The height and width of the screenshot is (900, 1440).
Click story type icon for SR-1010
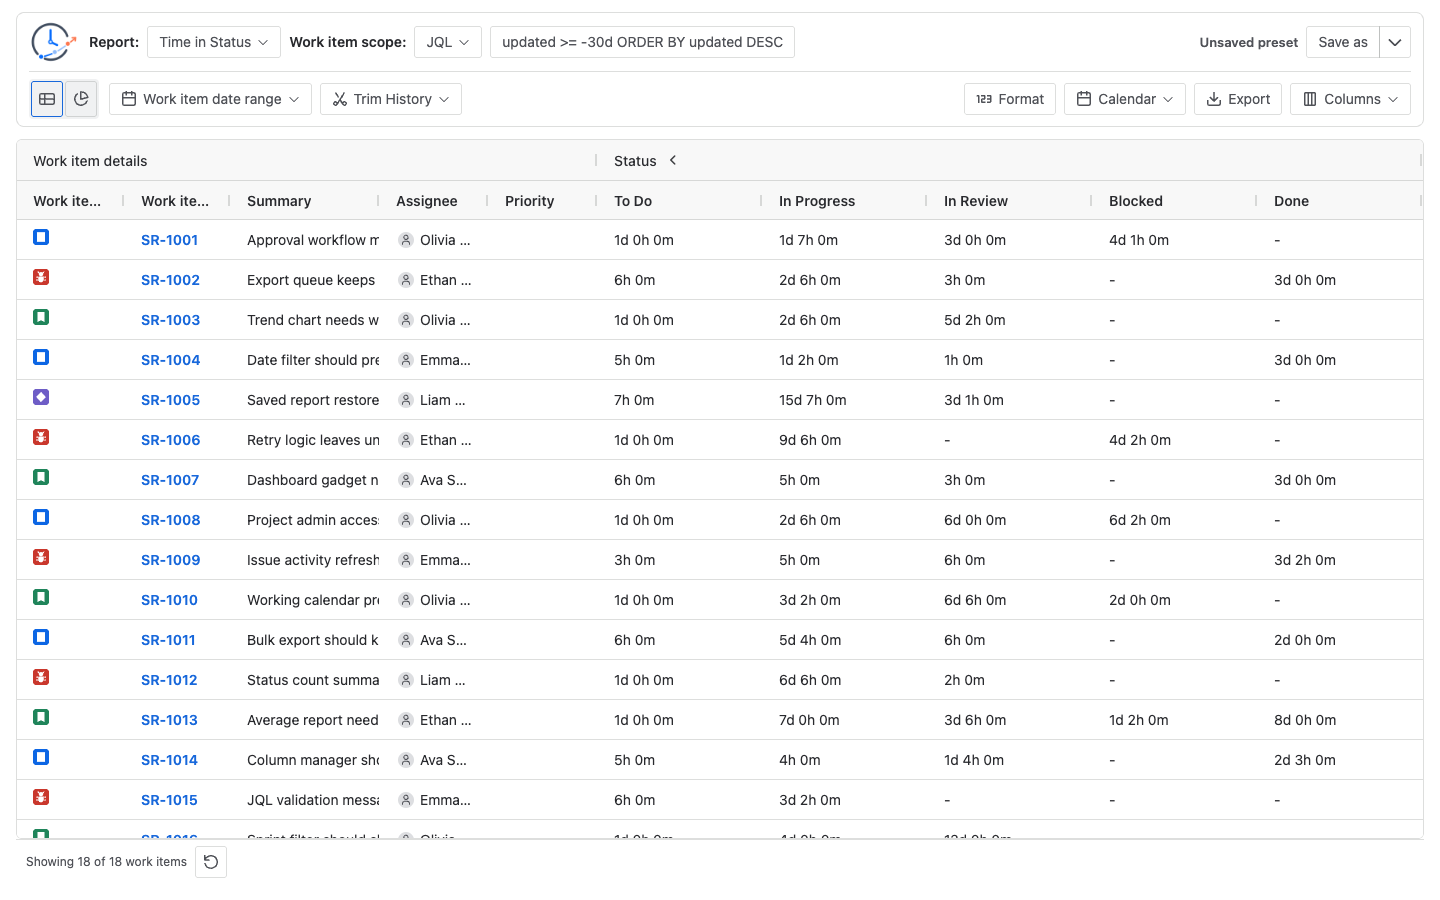(x=41, y=597)
